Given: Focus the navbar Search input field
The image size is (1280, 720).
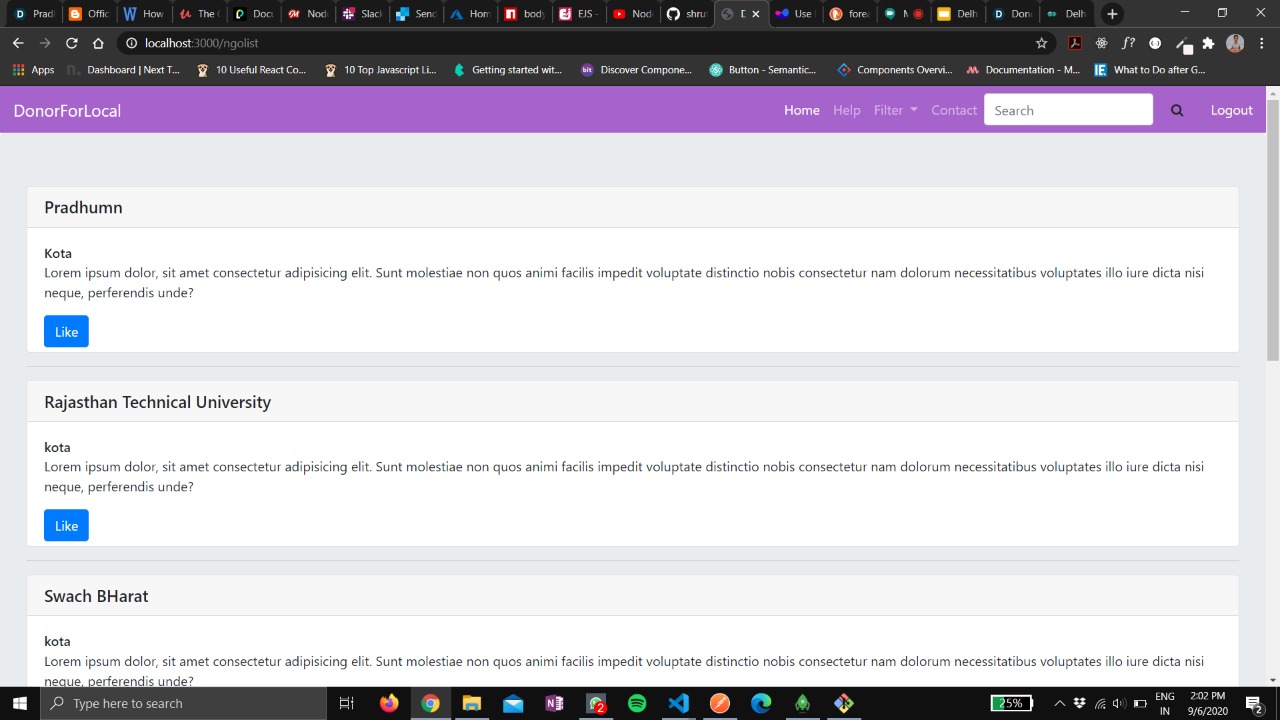Looking at the screenshot, I should tap(1068, 110).
